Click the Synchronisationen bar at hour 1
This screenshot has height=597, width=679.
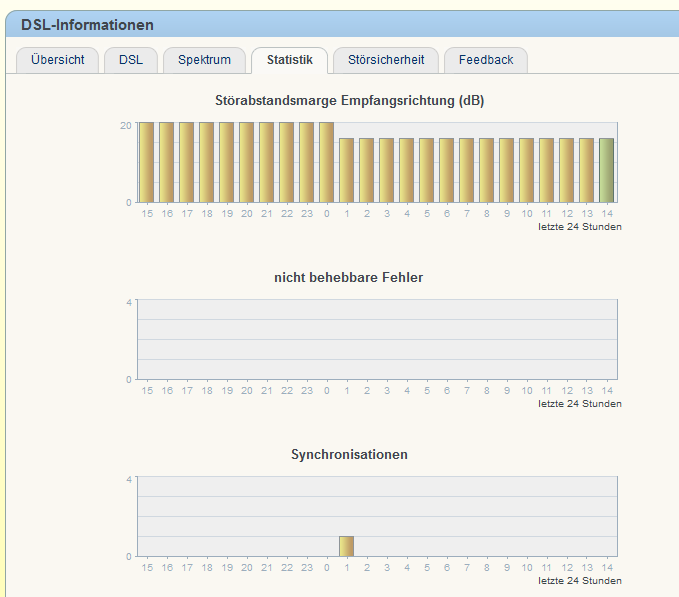[346, 546]
